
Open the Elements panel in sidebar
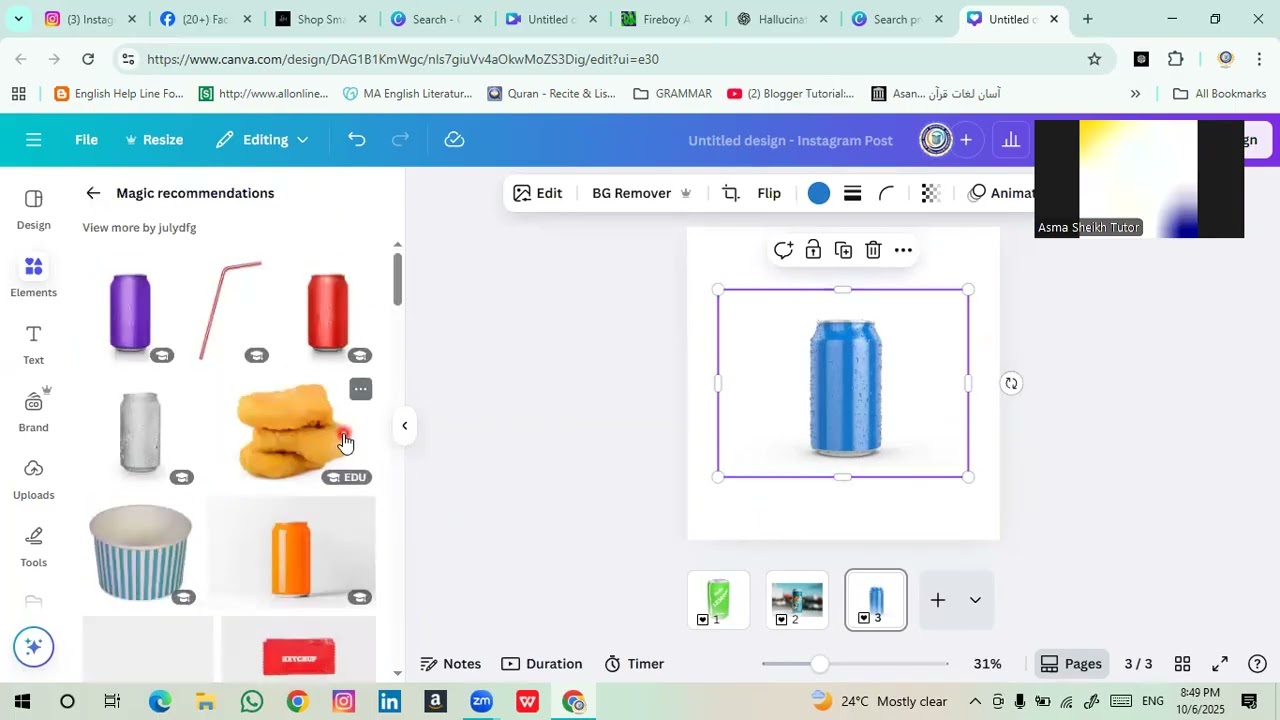pos(33,277)
